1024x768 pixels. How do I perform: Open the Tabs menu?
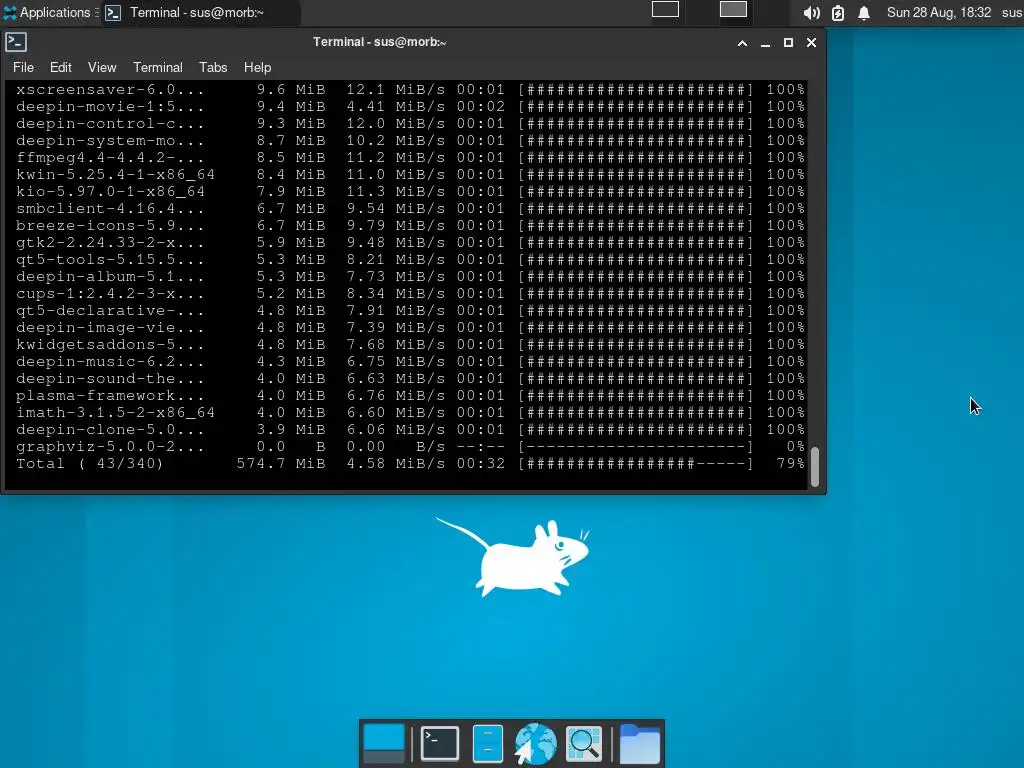pyautogui.click(x=213, y=67)
